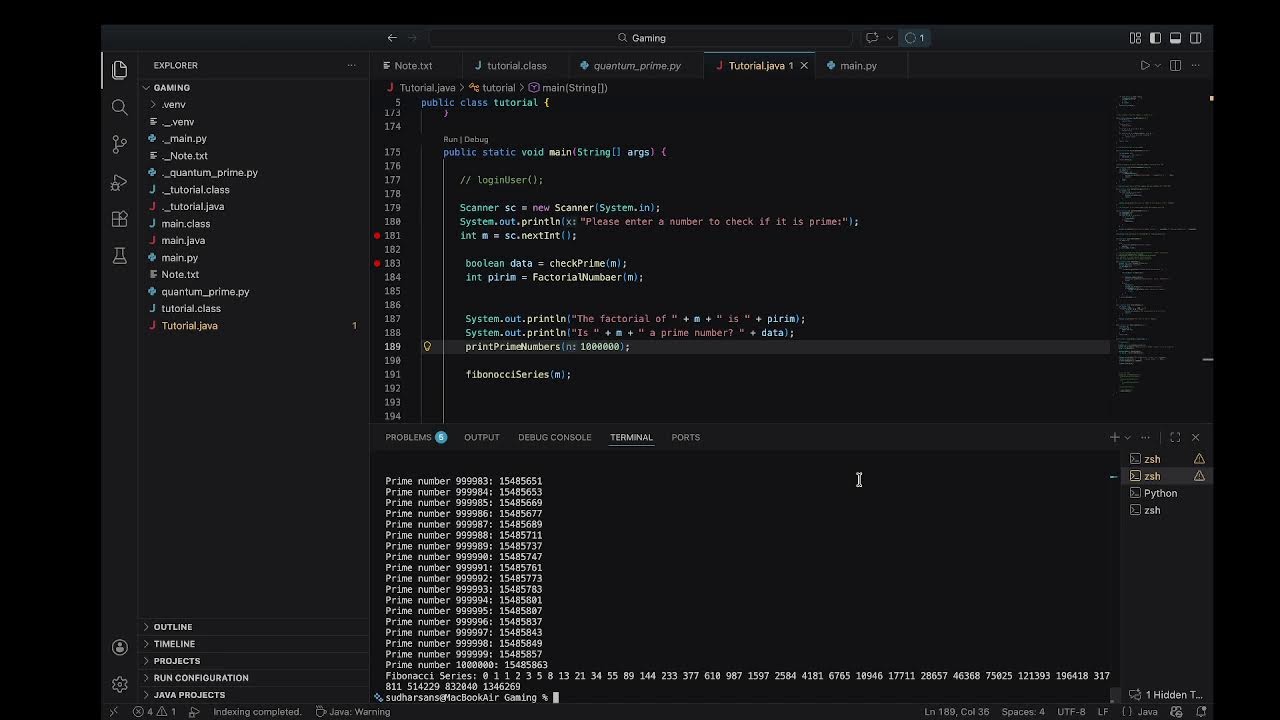Screen dimensions: 1280x720
Task: Go back with the navigation arrow
Action: (392, 38)
